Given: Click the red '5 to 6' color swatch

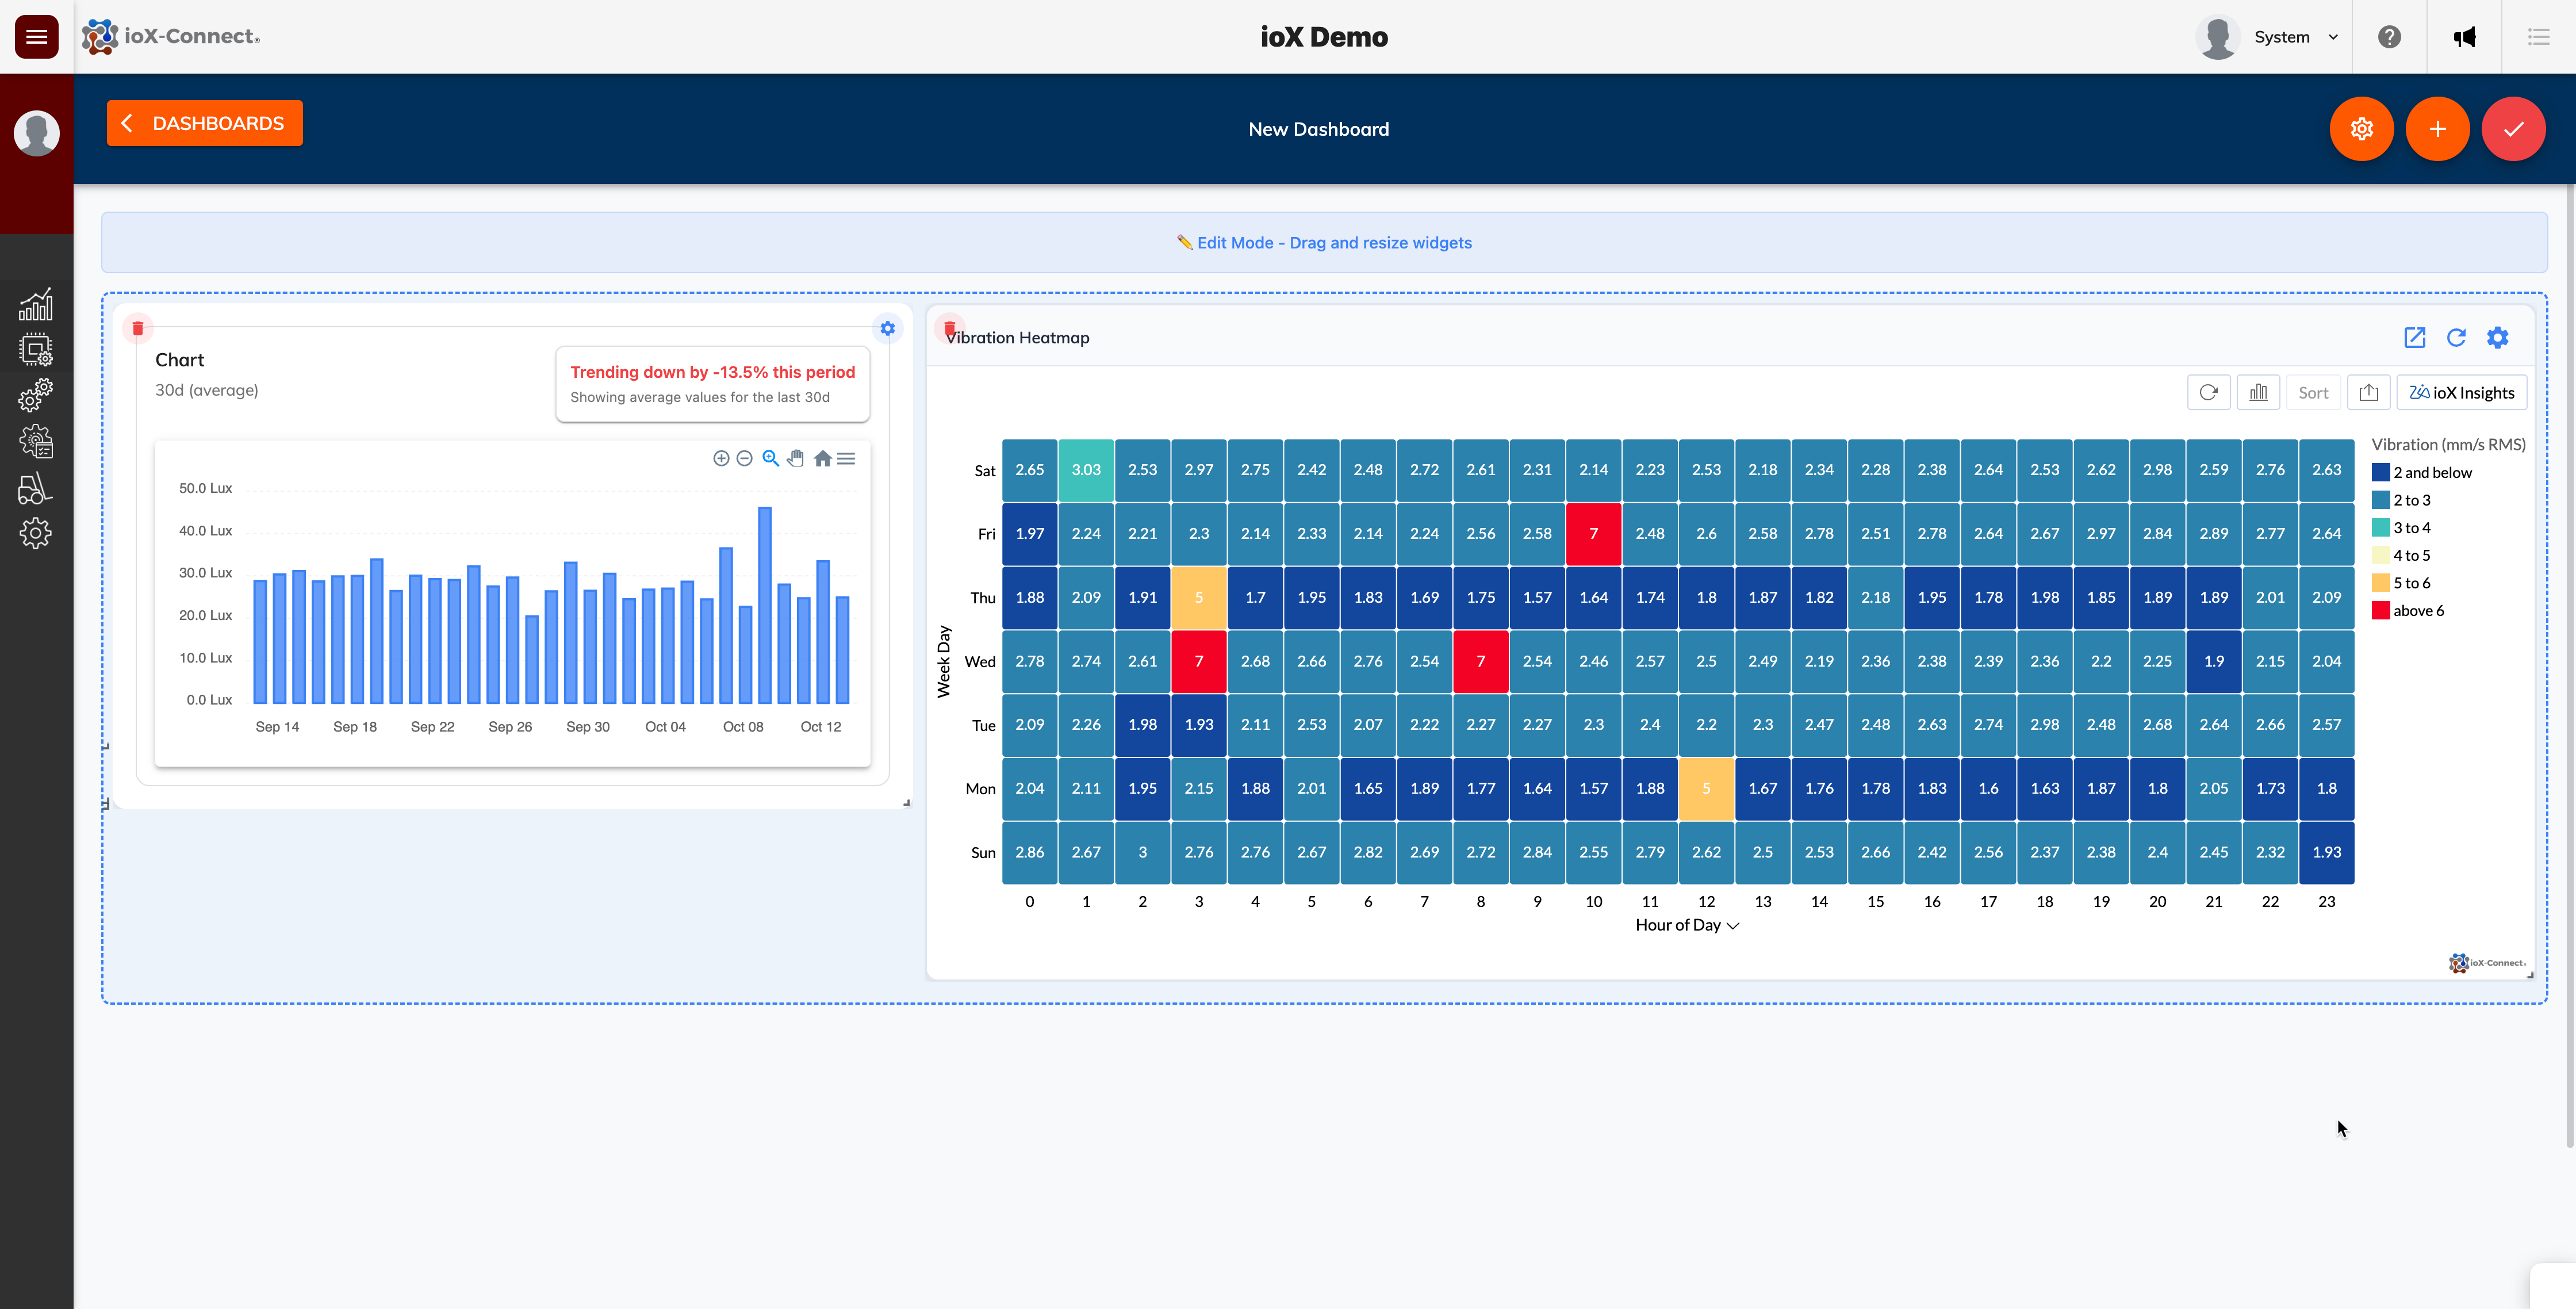Looking at the screenshot, I should point(2380,583).
